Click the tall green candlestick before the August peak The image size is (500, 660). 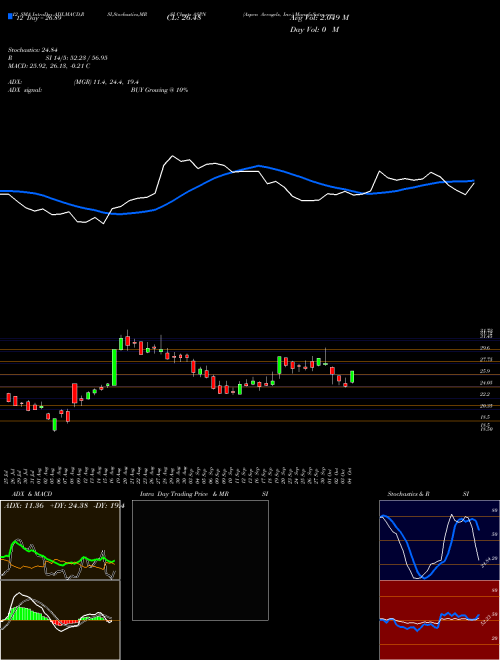114,367
